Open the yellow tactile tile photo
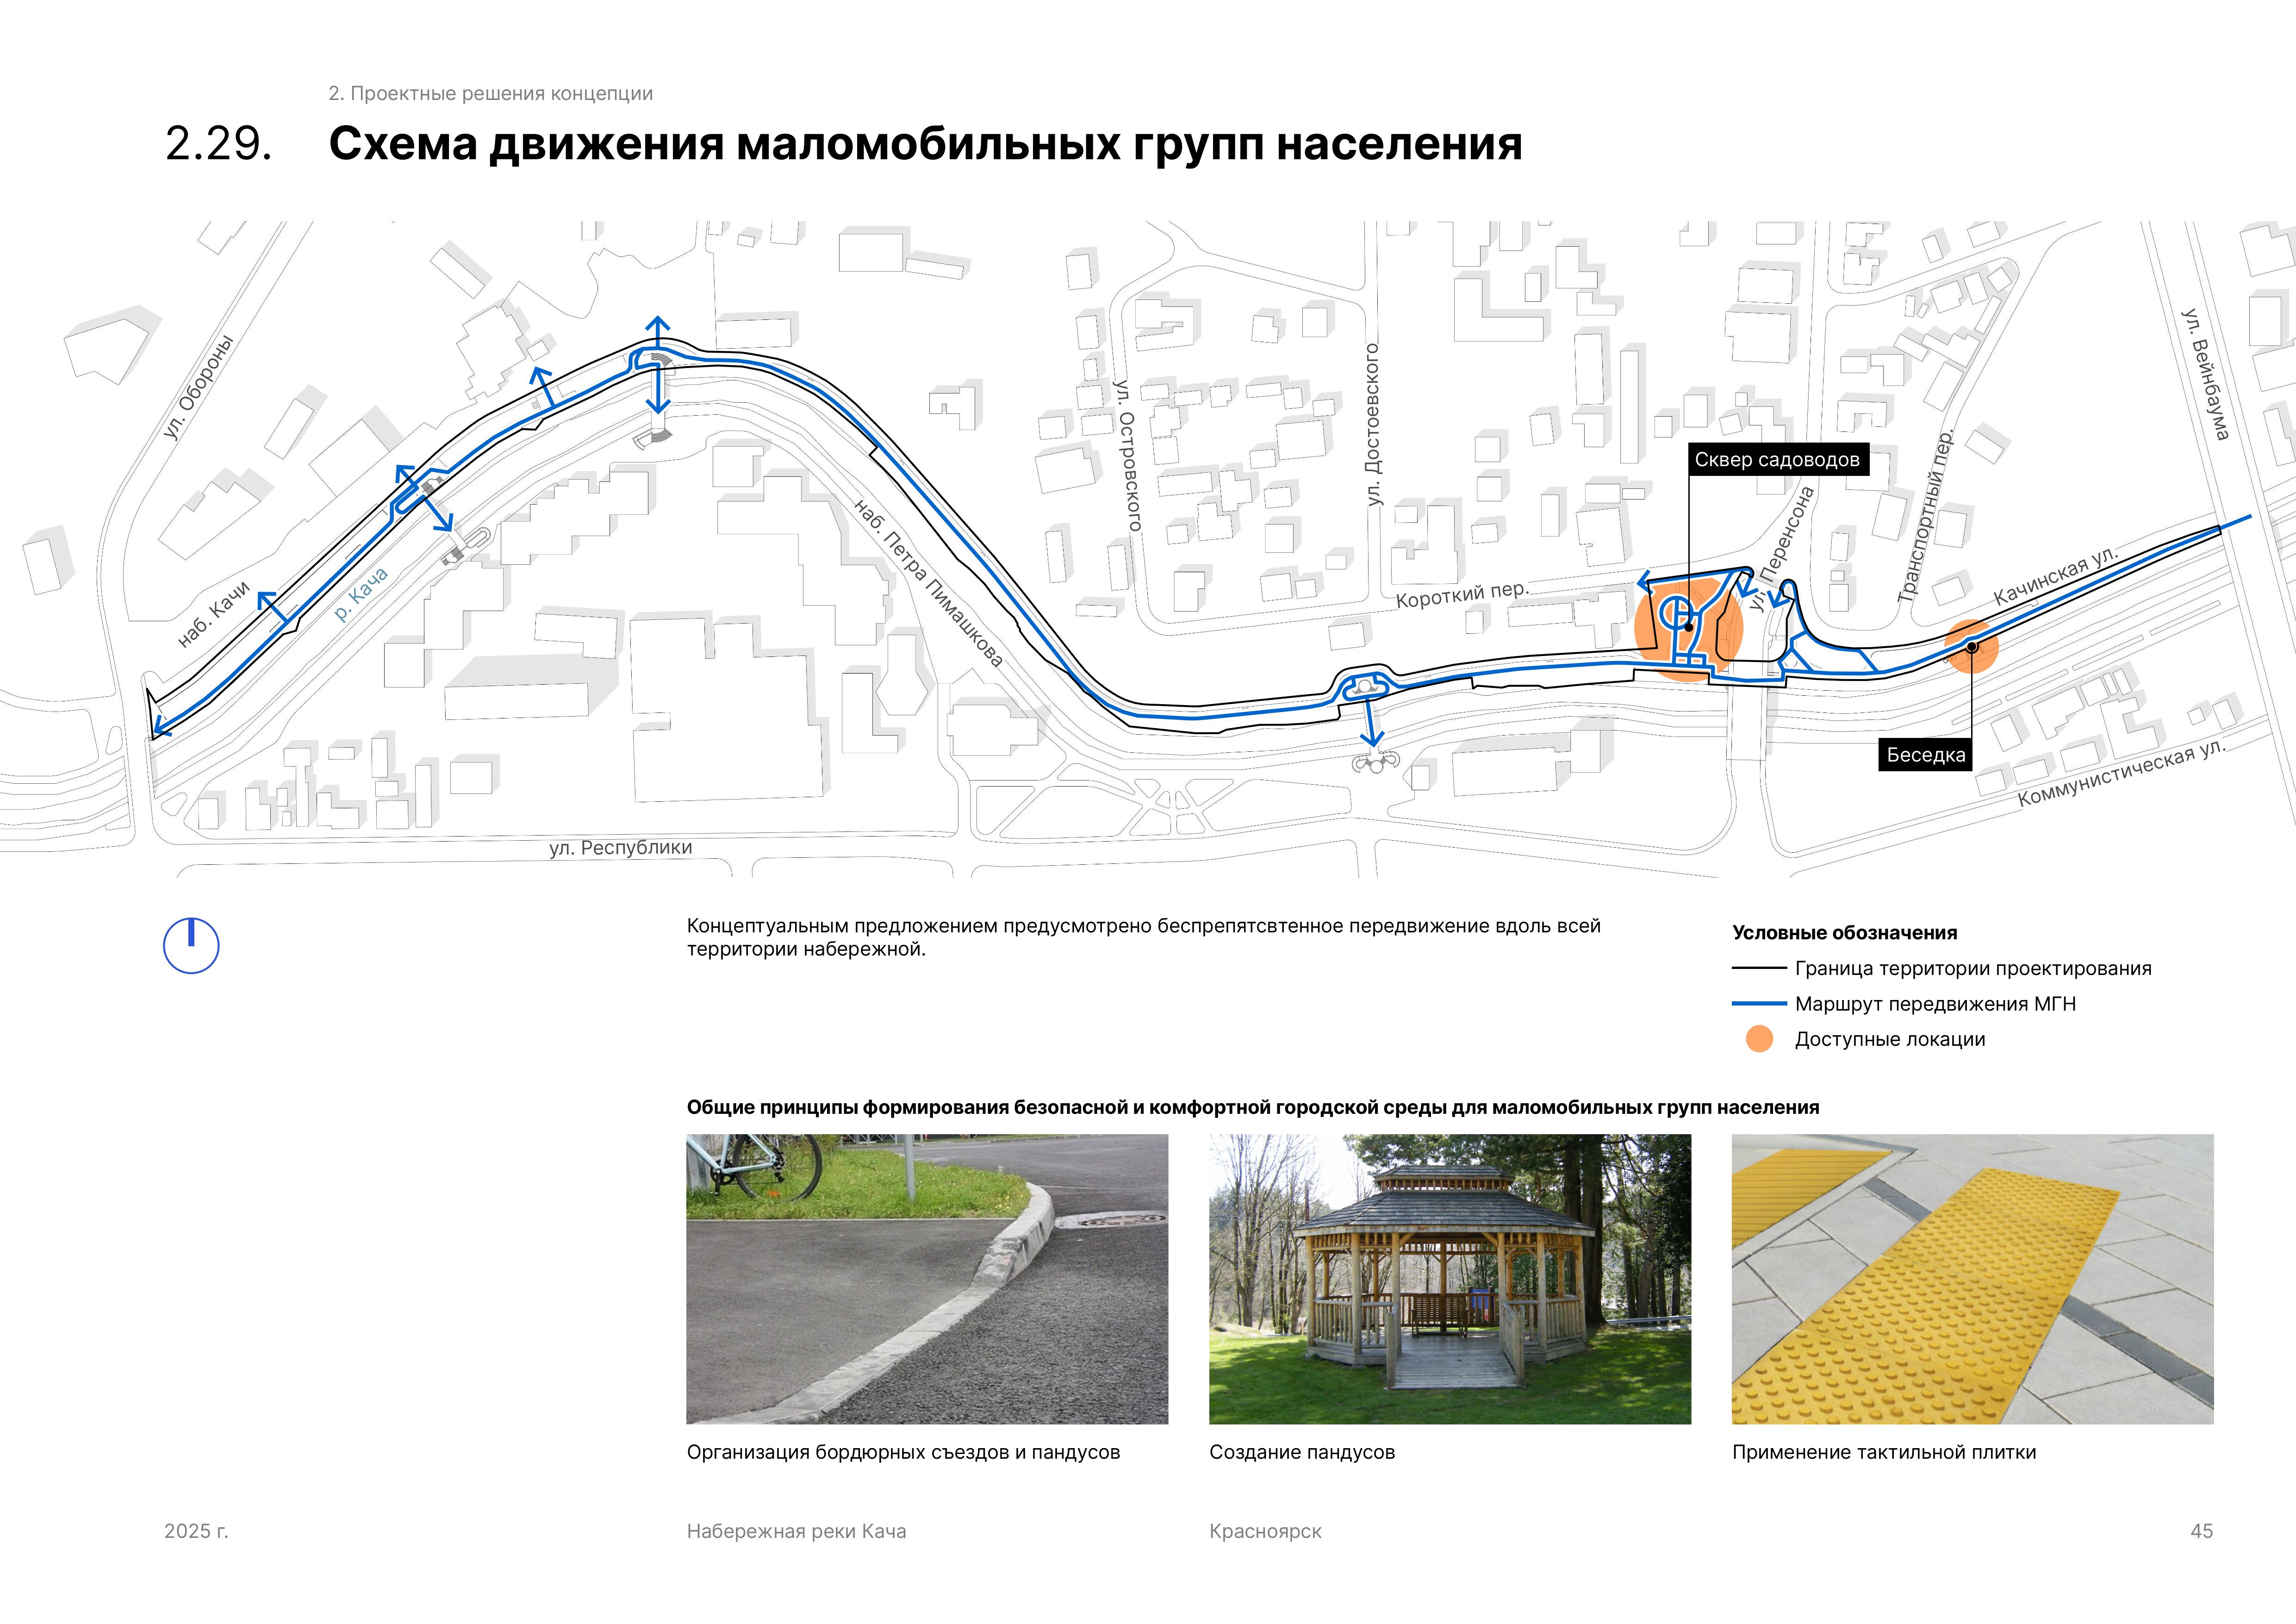2296x1624 pixels. coord(1972,1278)
